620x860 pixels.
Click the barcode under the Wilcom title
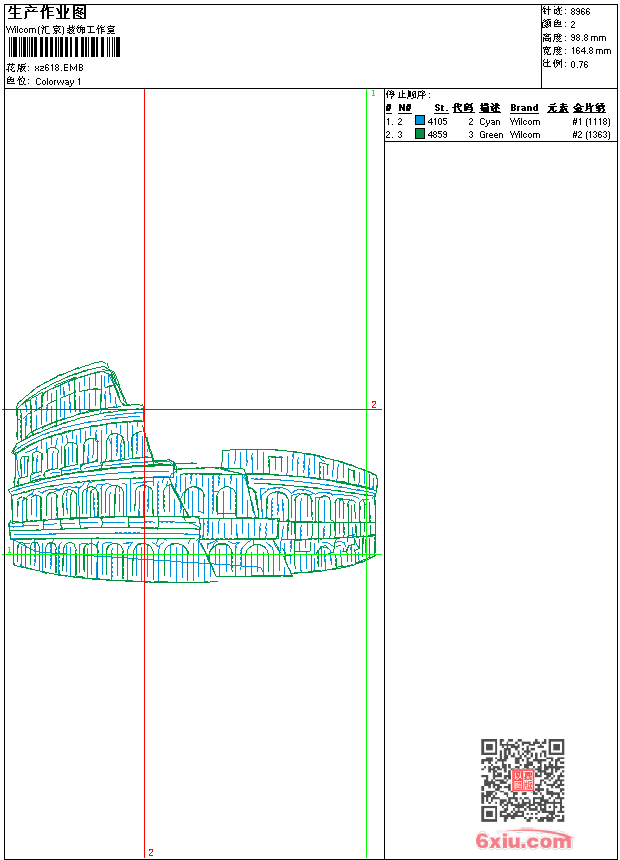[x=66, y=48]
